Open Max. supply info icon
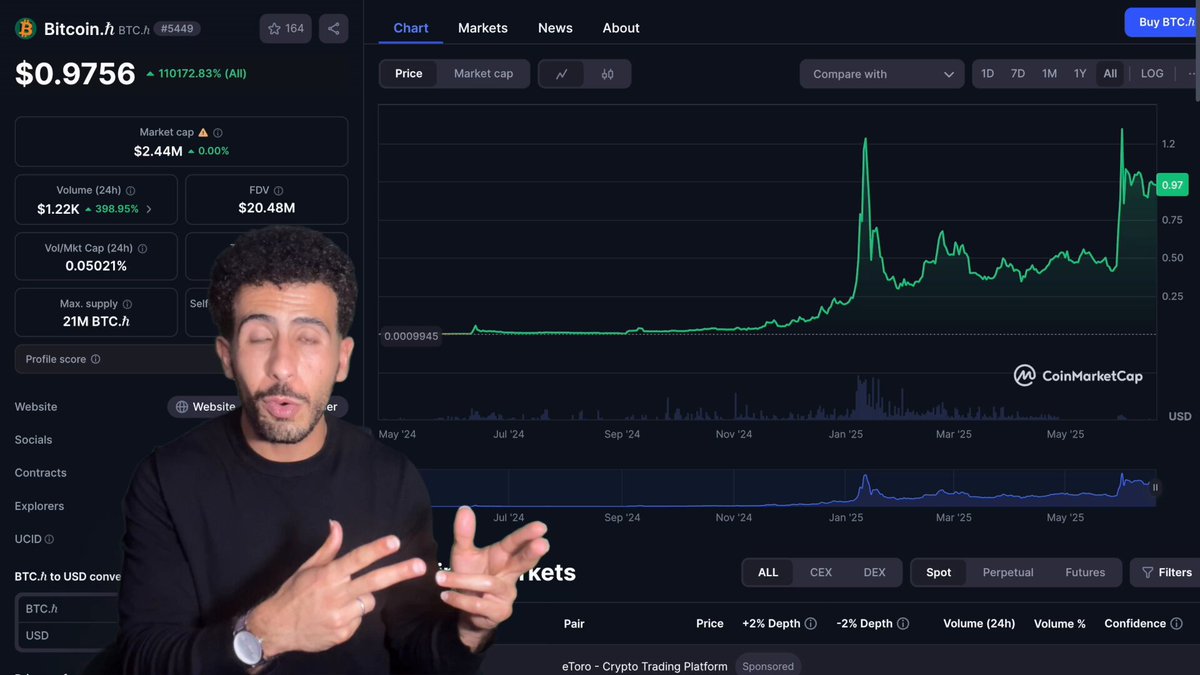Screen dimensions: 1200x675 coord(127,304)
